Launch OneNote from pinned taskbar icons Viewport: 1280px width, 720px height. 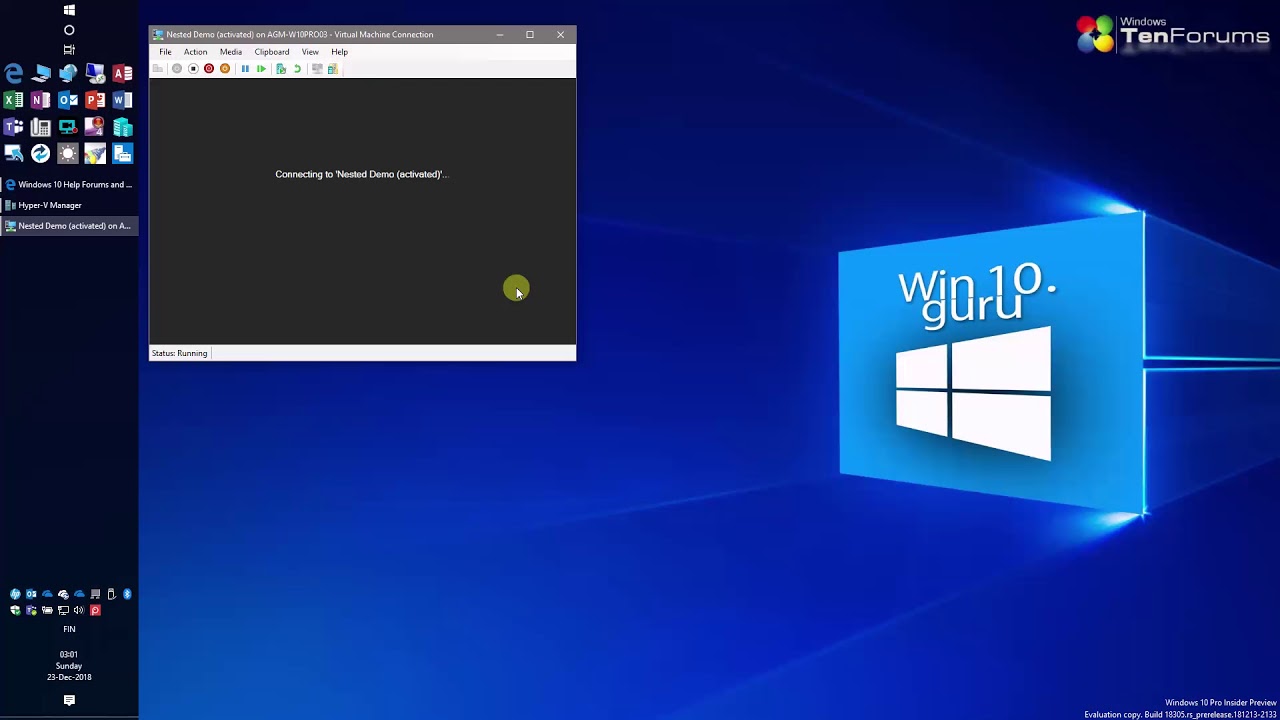pyautogui.click(x=40, y=100)
